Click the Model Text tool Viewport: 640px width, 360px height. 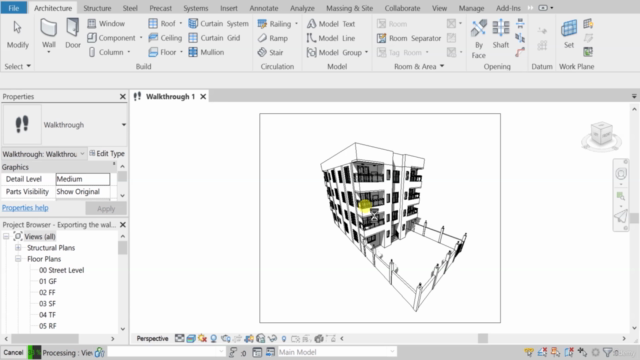click(331, 24)
